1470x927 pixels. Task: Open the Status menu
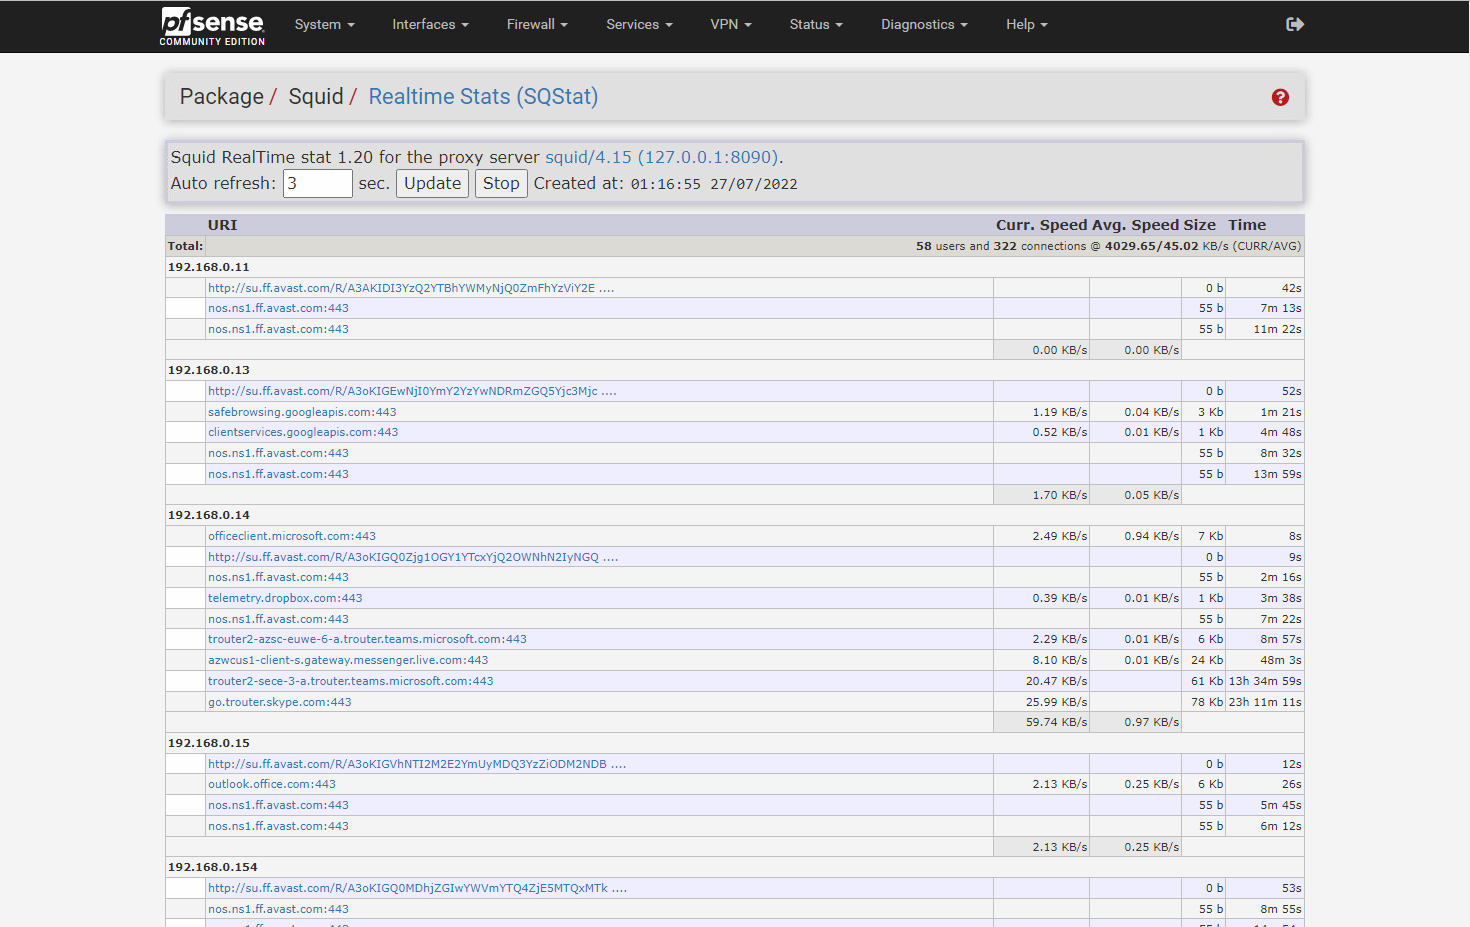816,25
